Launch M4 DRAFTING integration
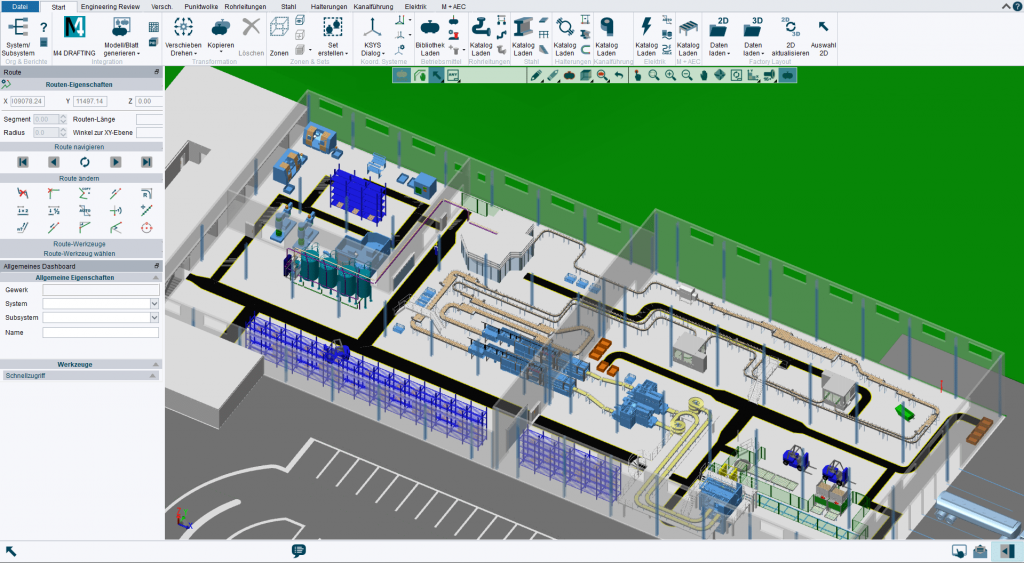The height and width of the screenshot is (563, 1024). [74, 37]
